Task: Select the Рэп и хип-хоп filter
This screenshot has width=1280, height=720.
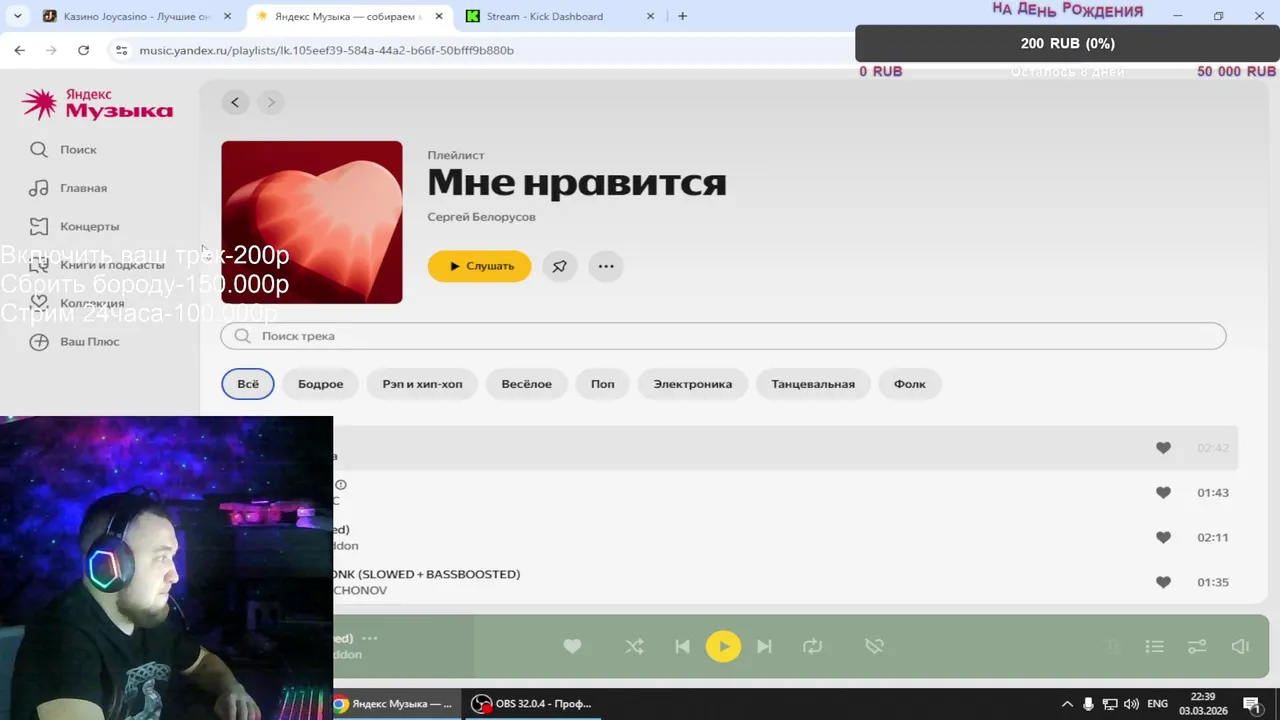Action: (x=422, y=384)
